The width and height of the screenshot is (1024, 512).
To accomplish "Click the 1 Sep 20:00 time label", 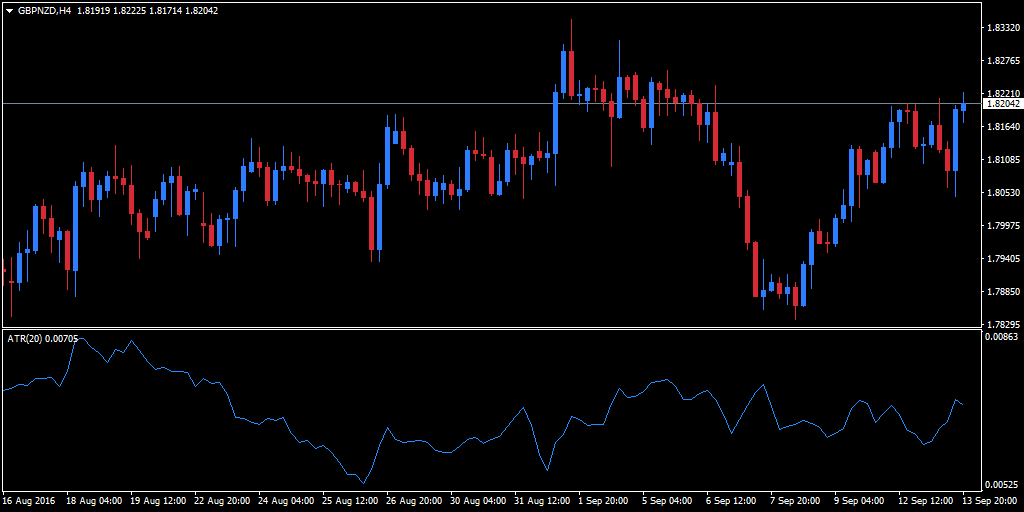I will [603, 501].
